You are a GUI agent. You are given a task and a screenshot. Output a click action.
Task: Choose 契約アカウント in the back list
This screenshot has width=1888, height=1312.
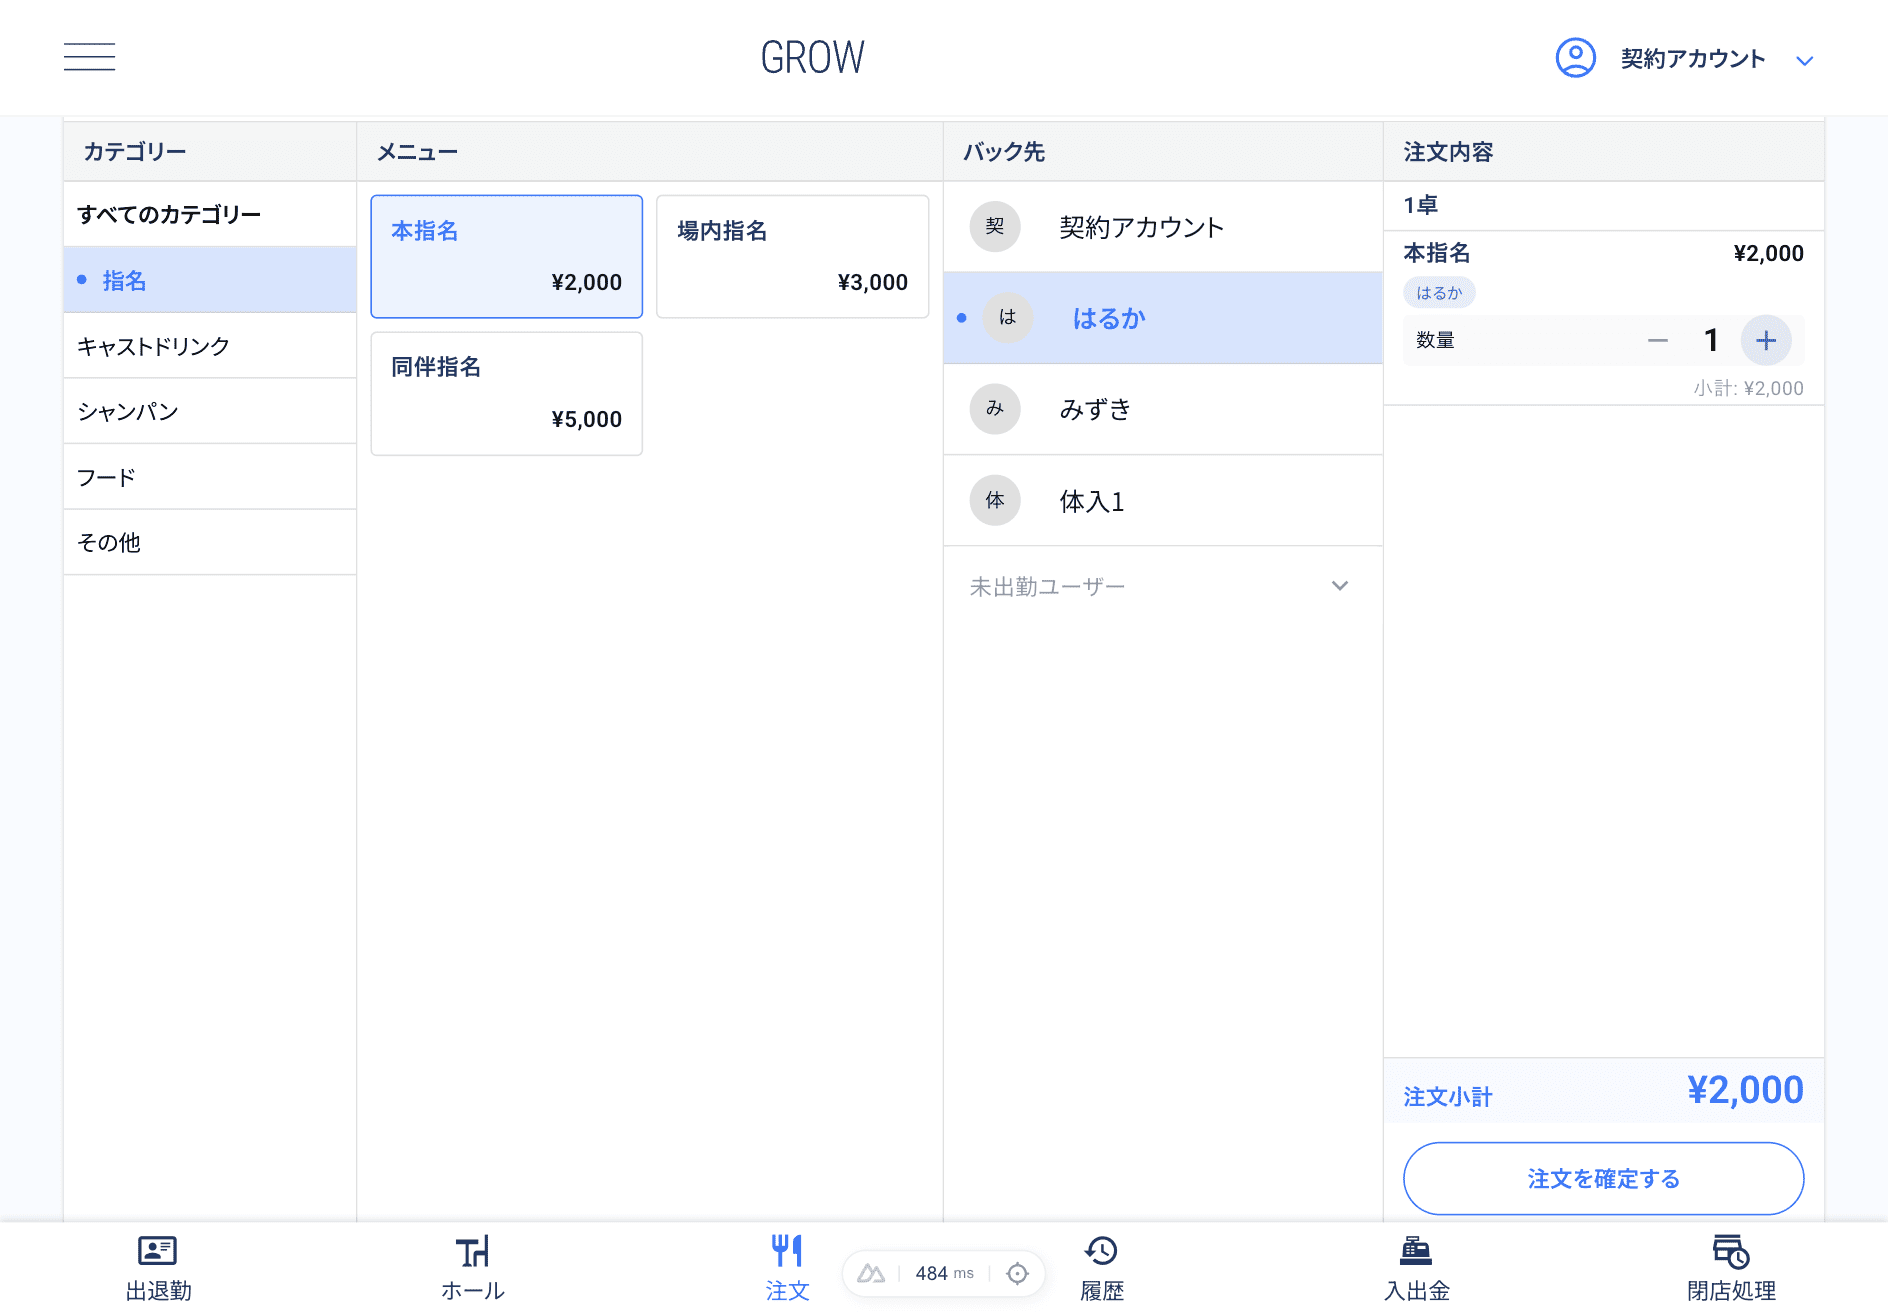coord(1162,227)
